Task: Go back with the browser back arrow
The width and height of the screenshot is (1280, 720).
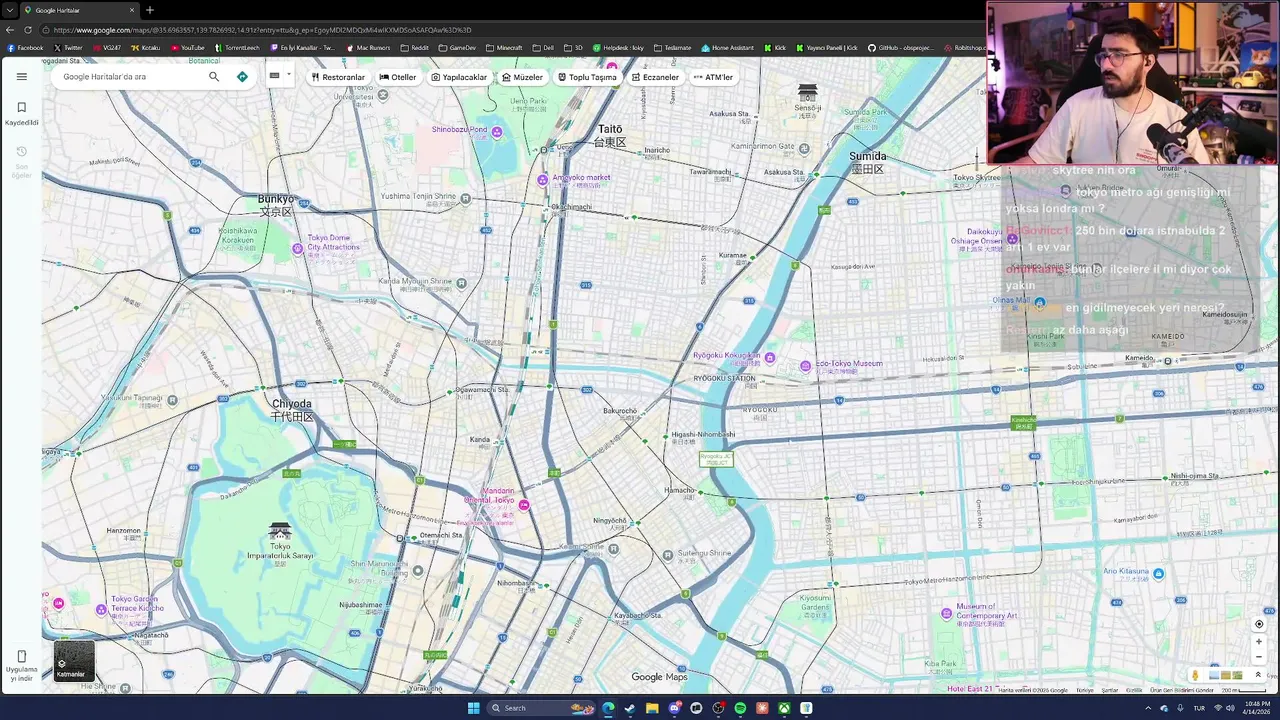Action: (x=10, y=30)
